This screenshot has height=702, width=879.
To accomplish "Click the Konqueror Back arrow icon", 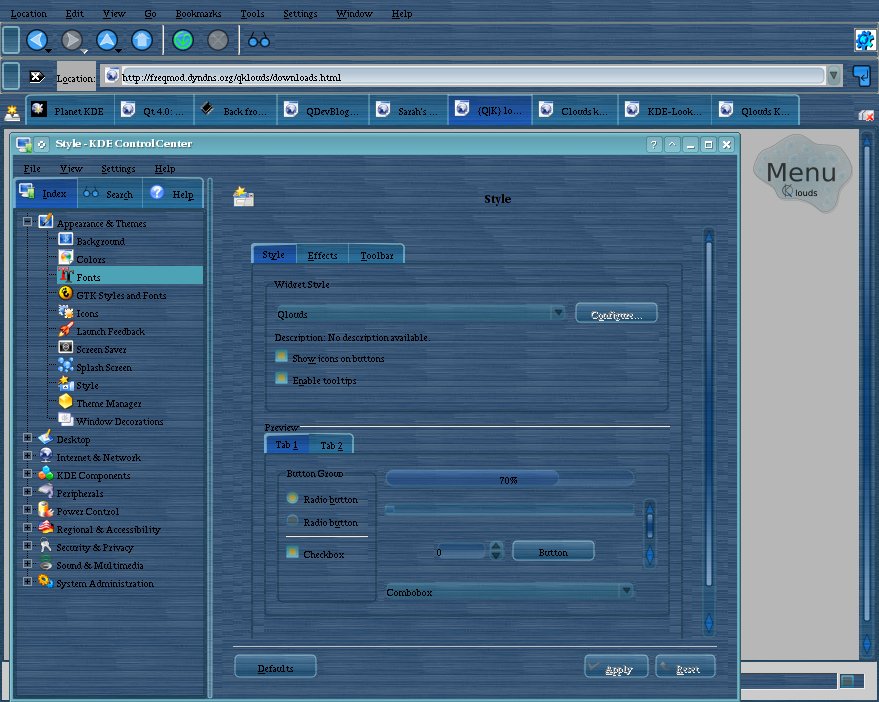I will pos(36,40).
